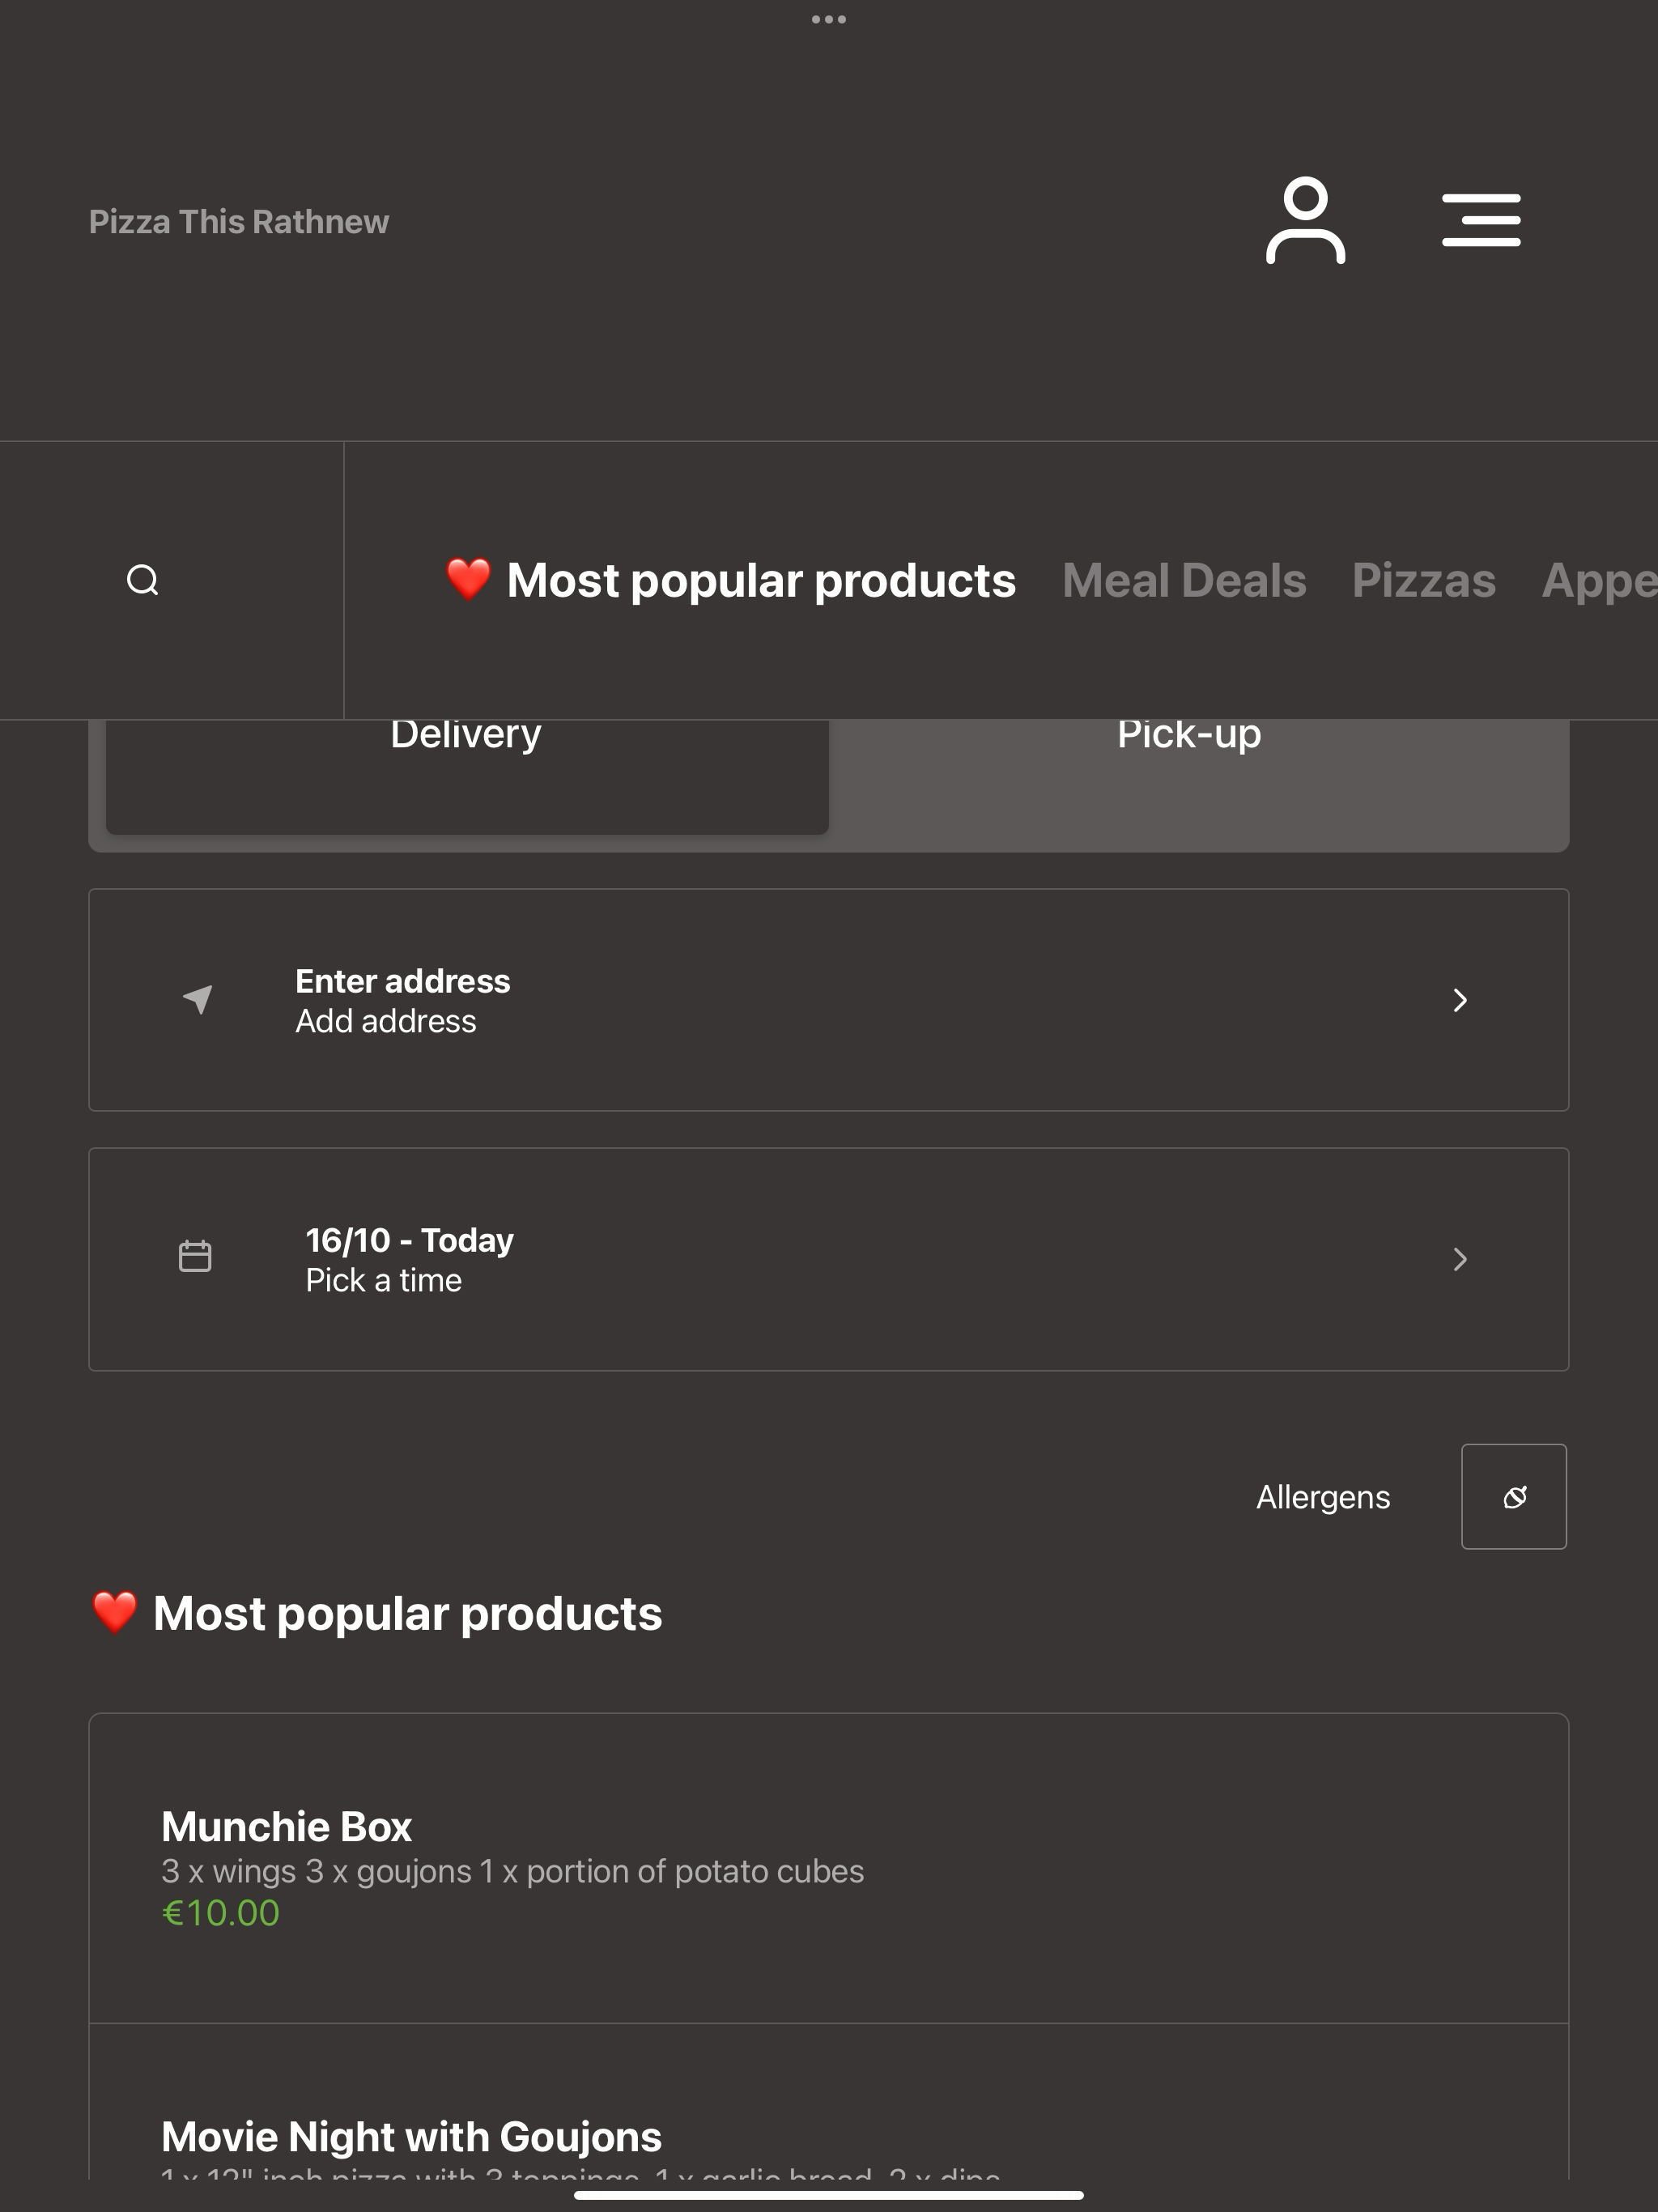The width and height of the screenshot is (1658, 2212).
Task: Expand the Pick a time row chevron
Action: (x=1460, y=1259)
